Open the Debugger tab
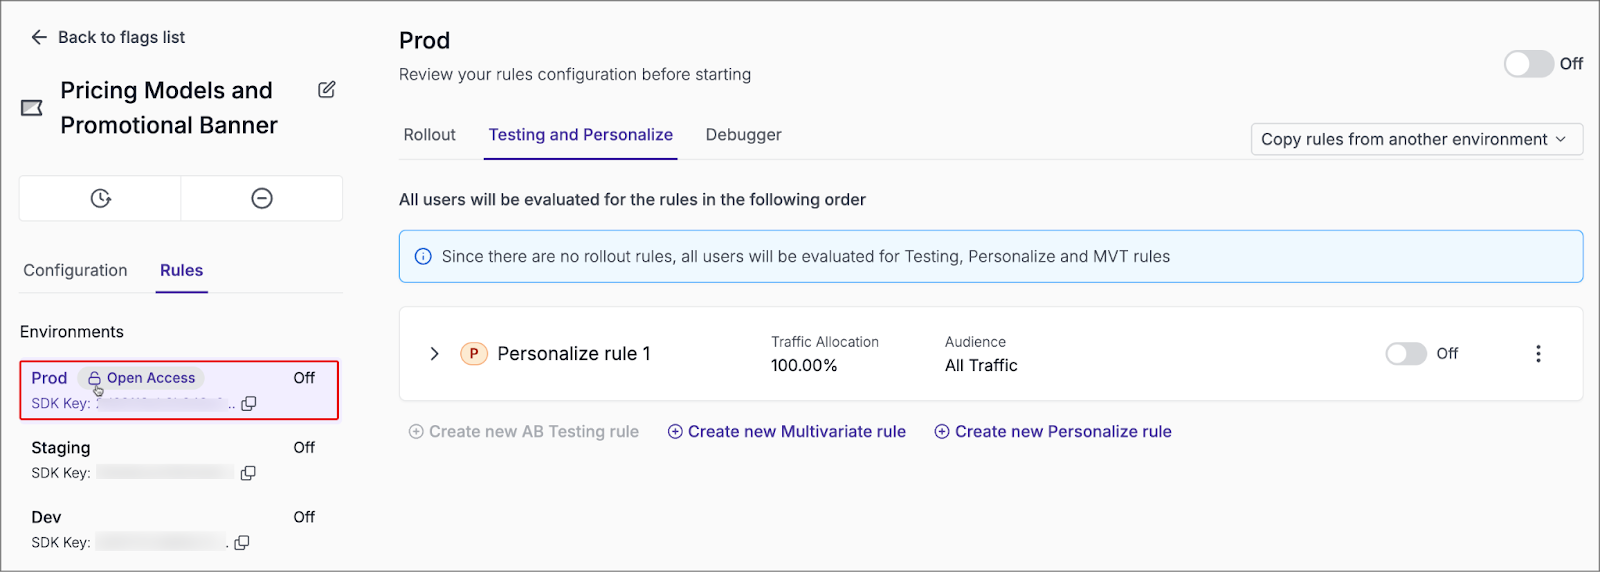 (743, 135)
